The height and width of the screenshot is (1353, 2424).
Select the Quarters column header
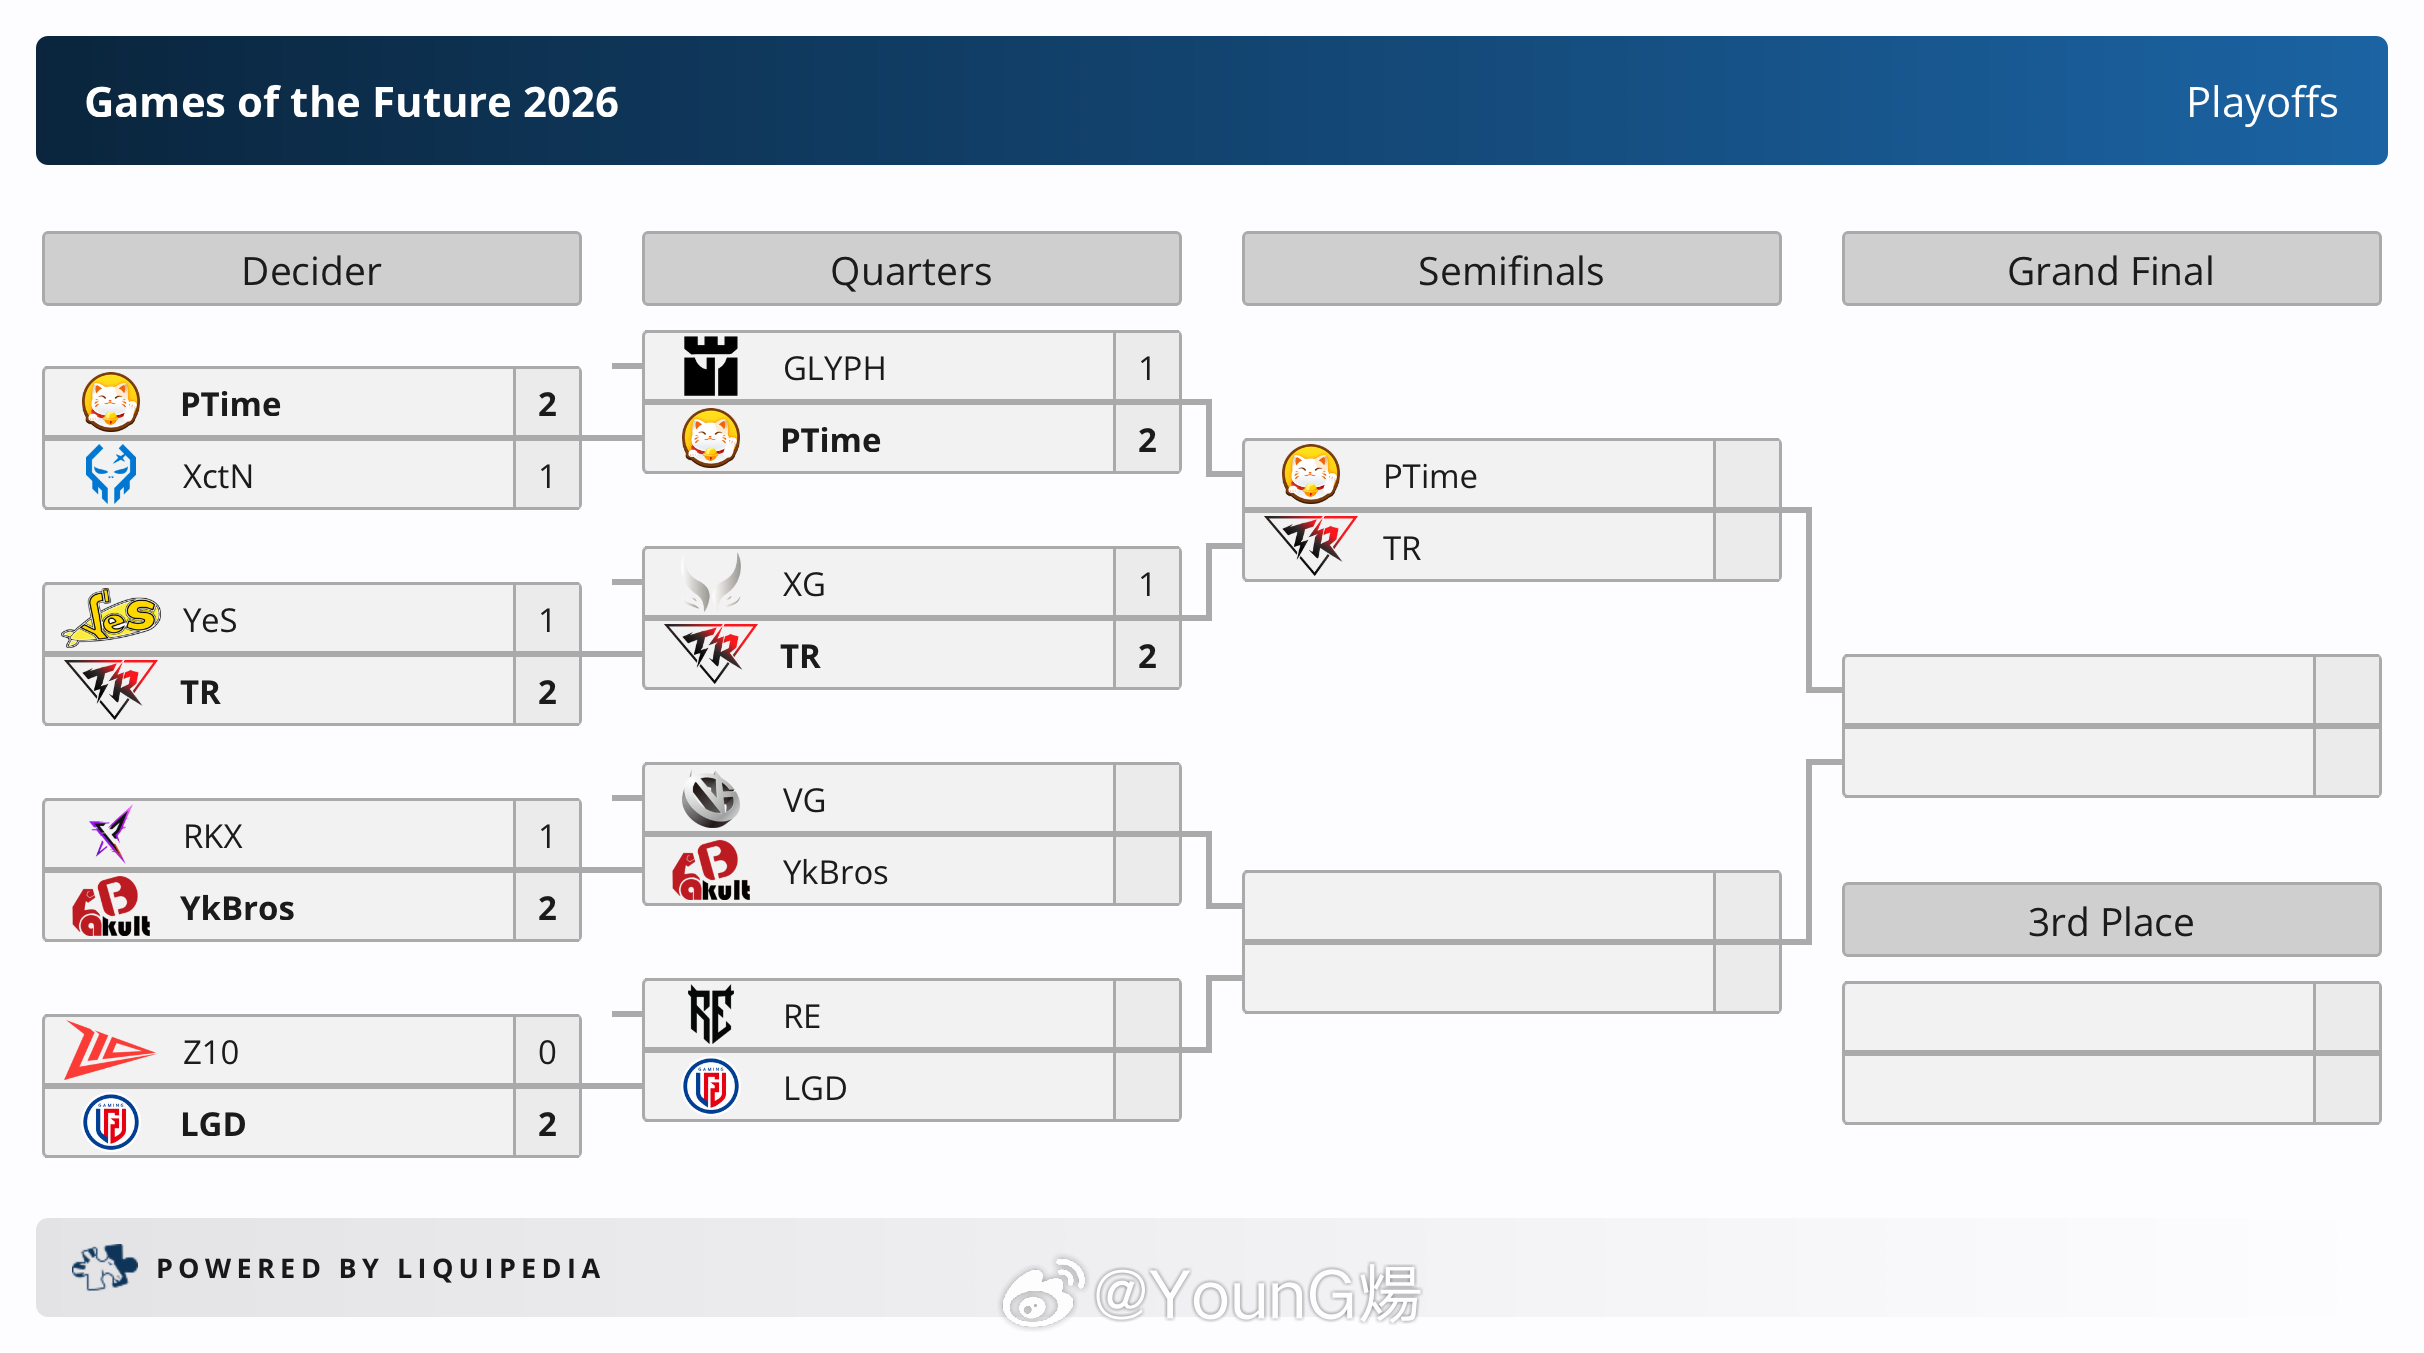point(912,270)
